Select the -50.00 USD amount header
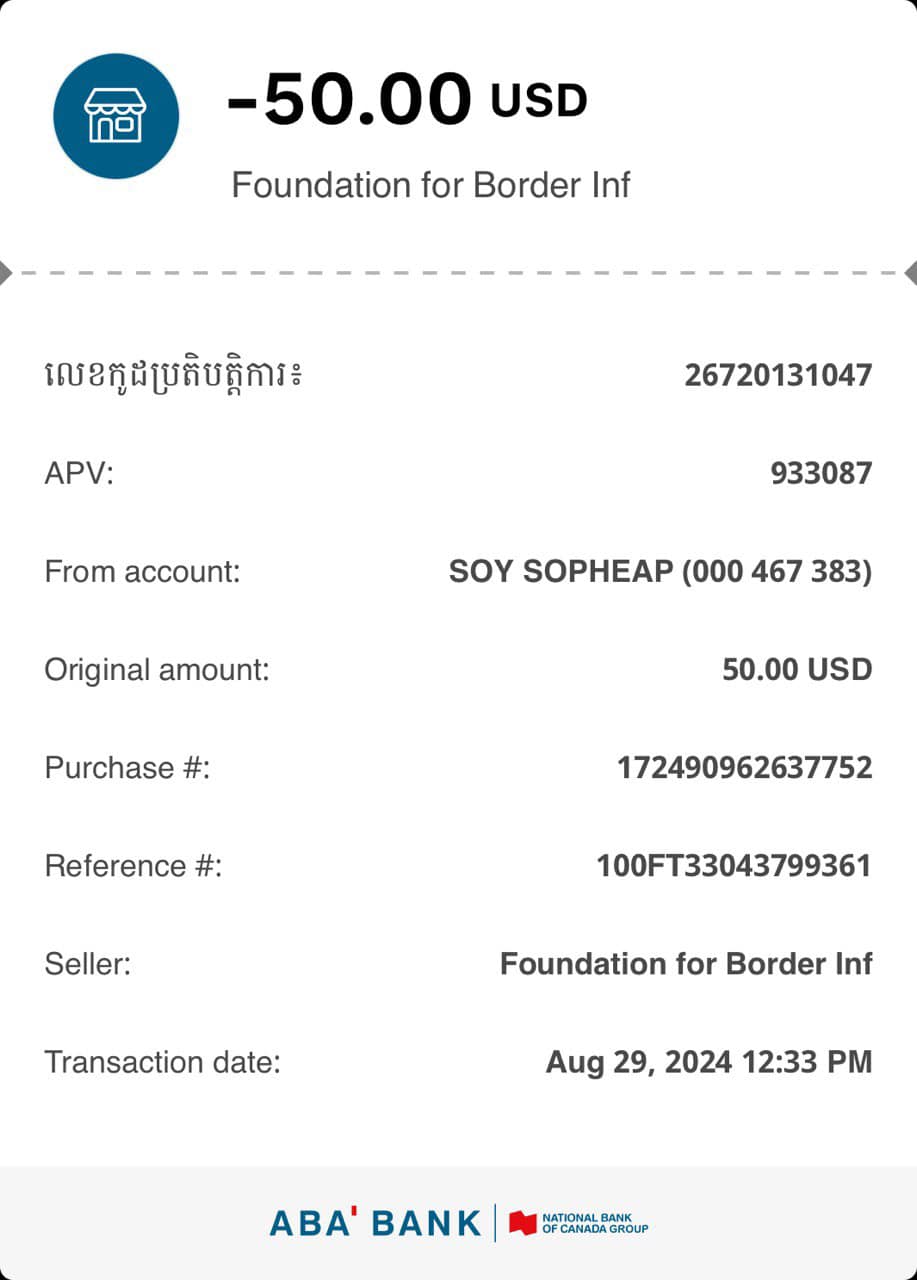Viewport: 917px width, 1280px height. pos(406,100)
